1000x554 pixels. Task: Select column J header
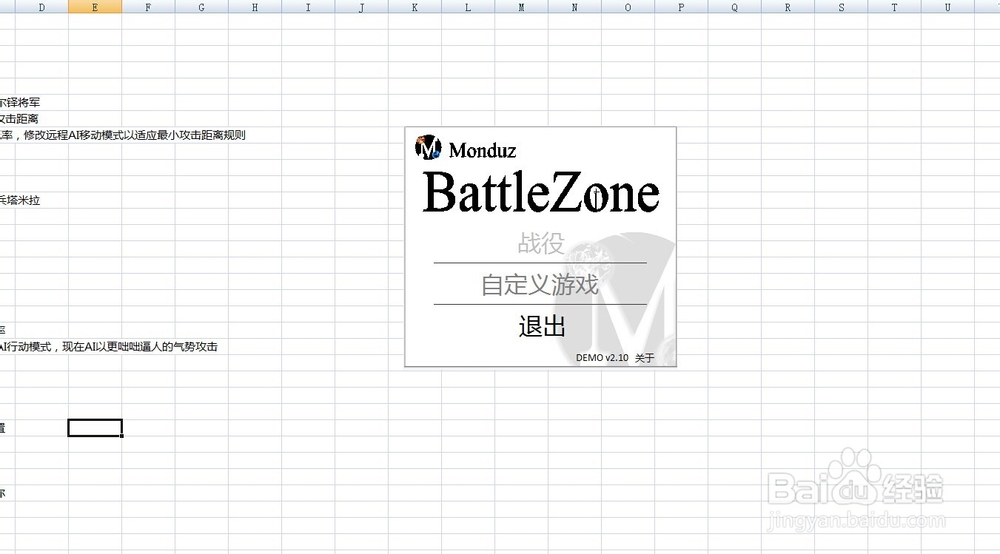click(362, 7)
